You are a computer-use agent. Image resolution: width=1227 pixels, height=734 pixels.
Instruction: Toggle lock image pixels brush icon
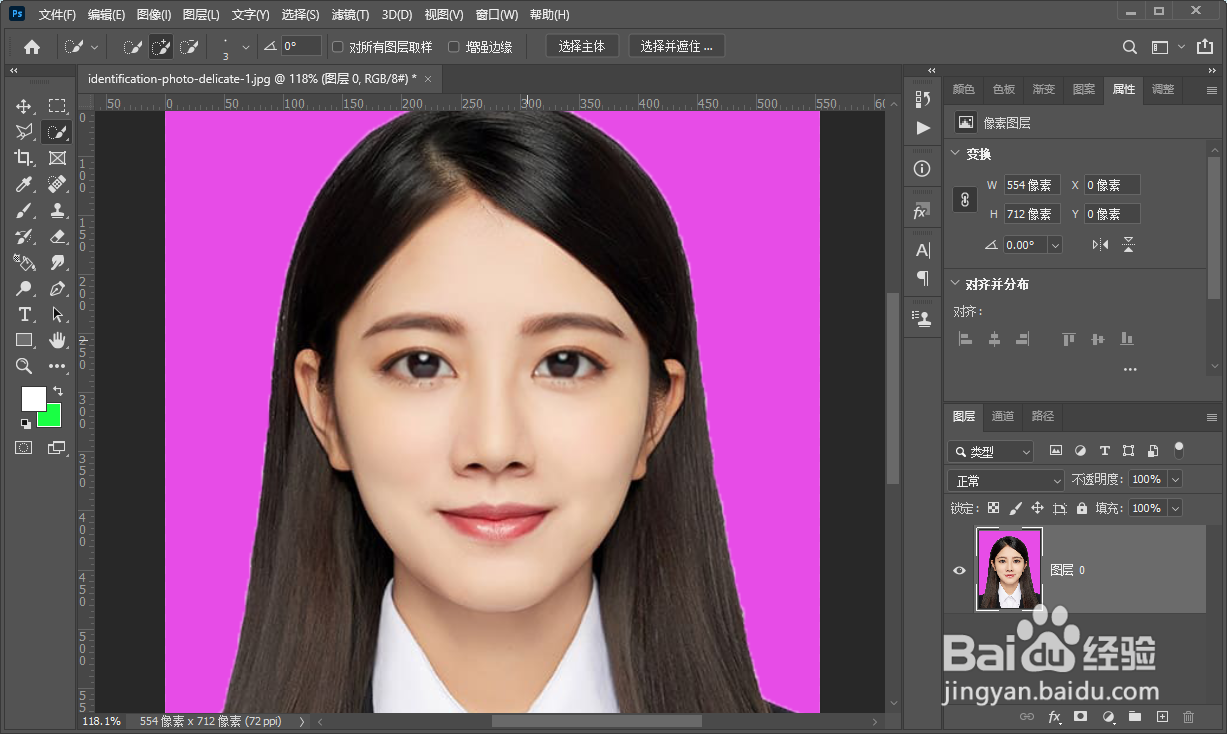(x=1016, y=508)
